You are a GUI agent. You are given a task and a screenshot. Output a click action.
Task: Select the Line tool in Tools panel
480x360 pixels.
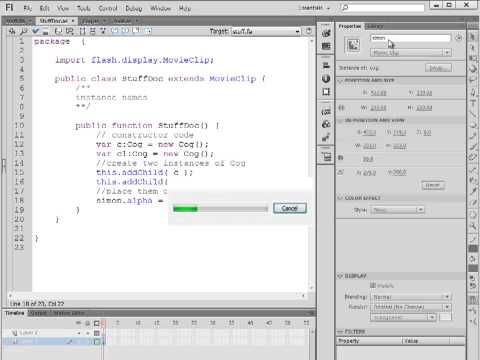point(472,114)
